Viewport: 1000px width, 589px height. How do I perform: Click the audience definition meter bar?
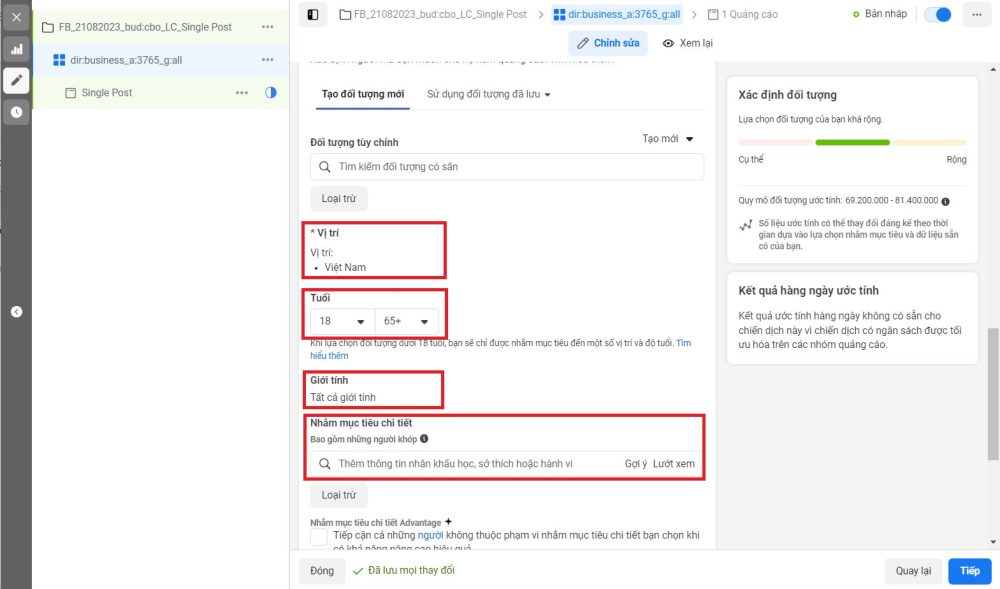852,143
